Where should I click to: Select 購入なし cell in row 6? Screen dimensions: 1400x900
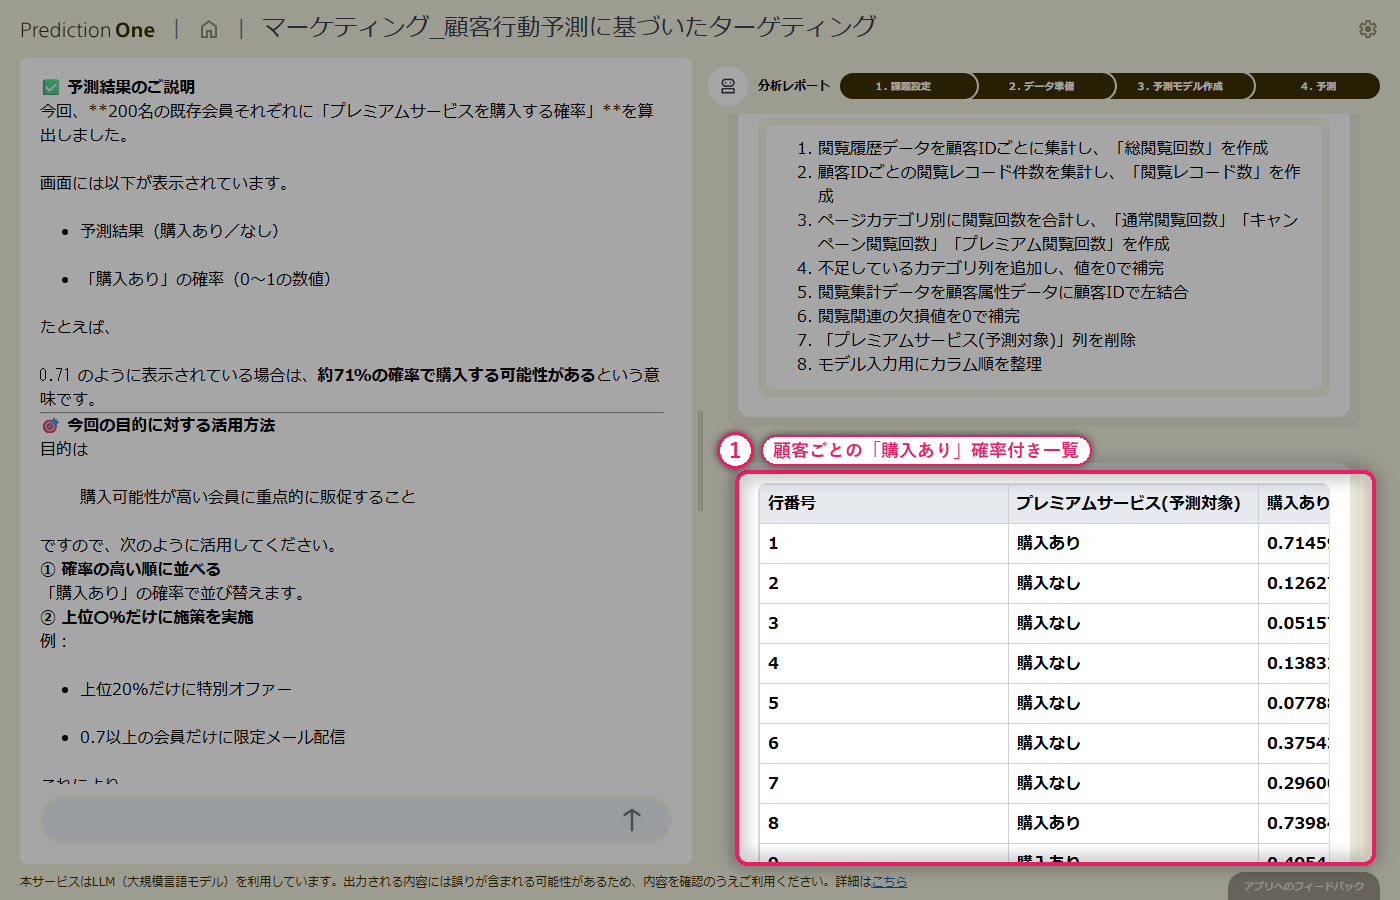coord(1133,743)
